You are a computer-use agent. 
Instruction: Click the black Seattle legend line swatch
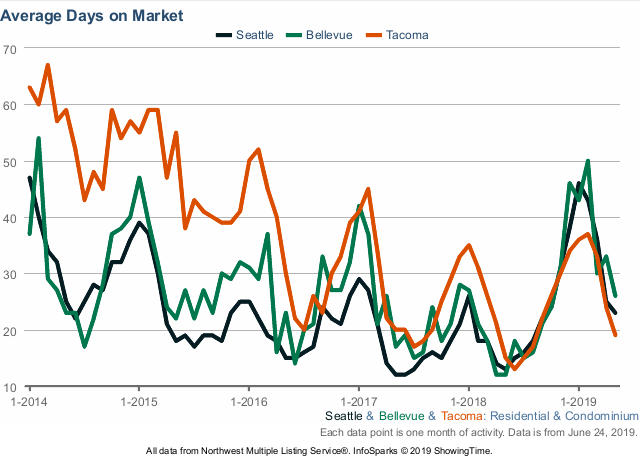tap(225, 35)
